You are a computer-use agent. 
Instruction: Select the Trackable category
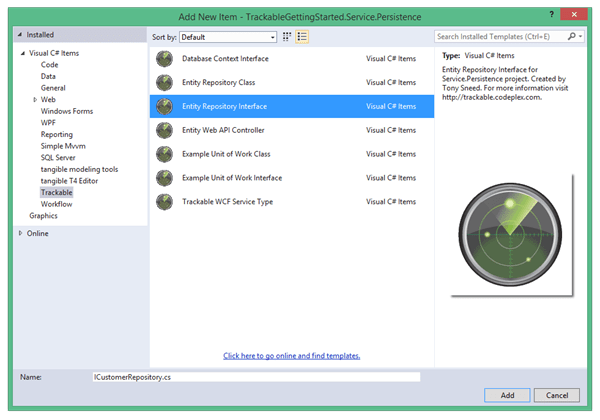[x=57, y=191]
